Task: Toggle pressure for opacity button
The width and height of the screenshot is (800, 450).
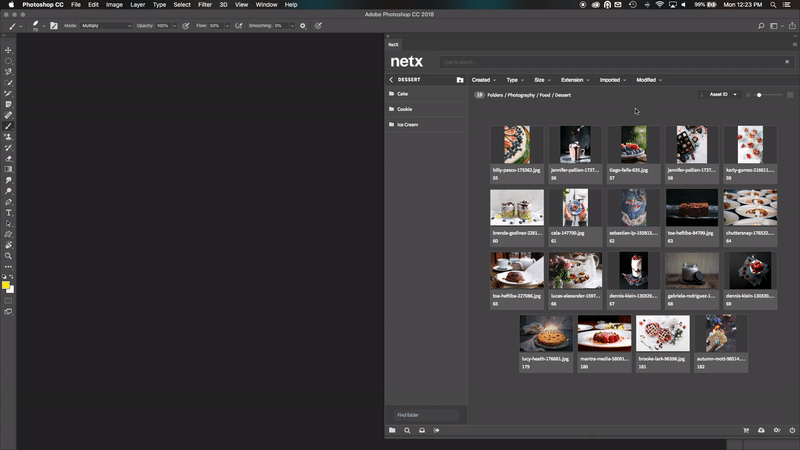Action: click(186, 25)
